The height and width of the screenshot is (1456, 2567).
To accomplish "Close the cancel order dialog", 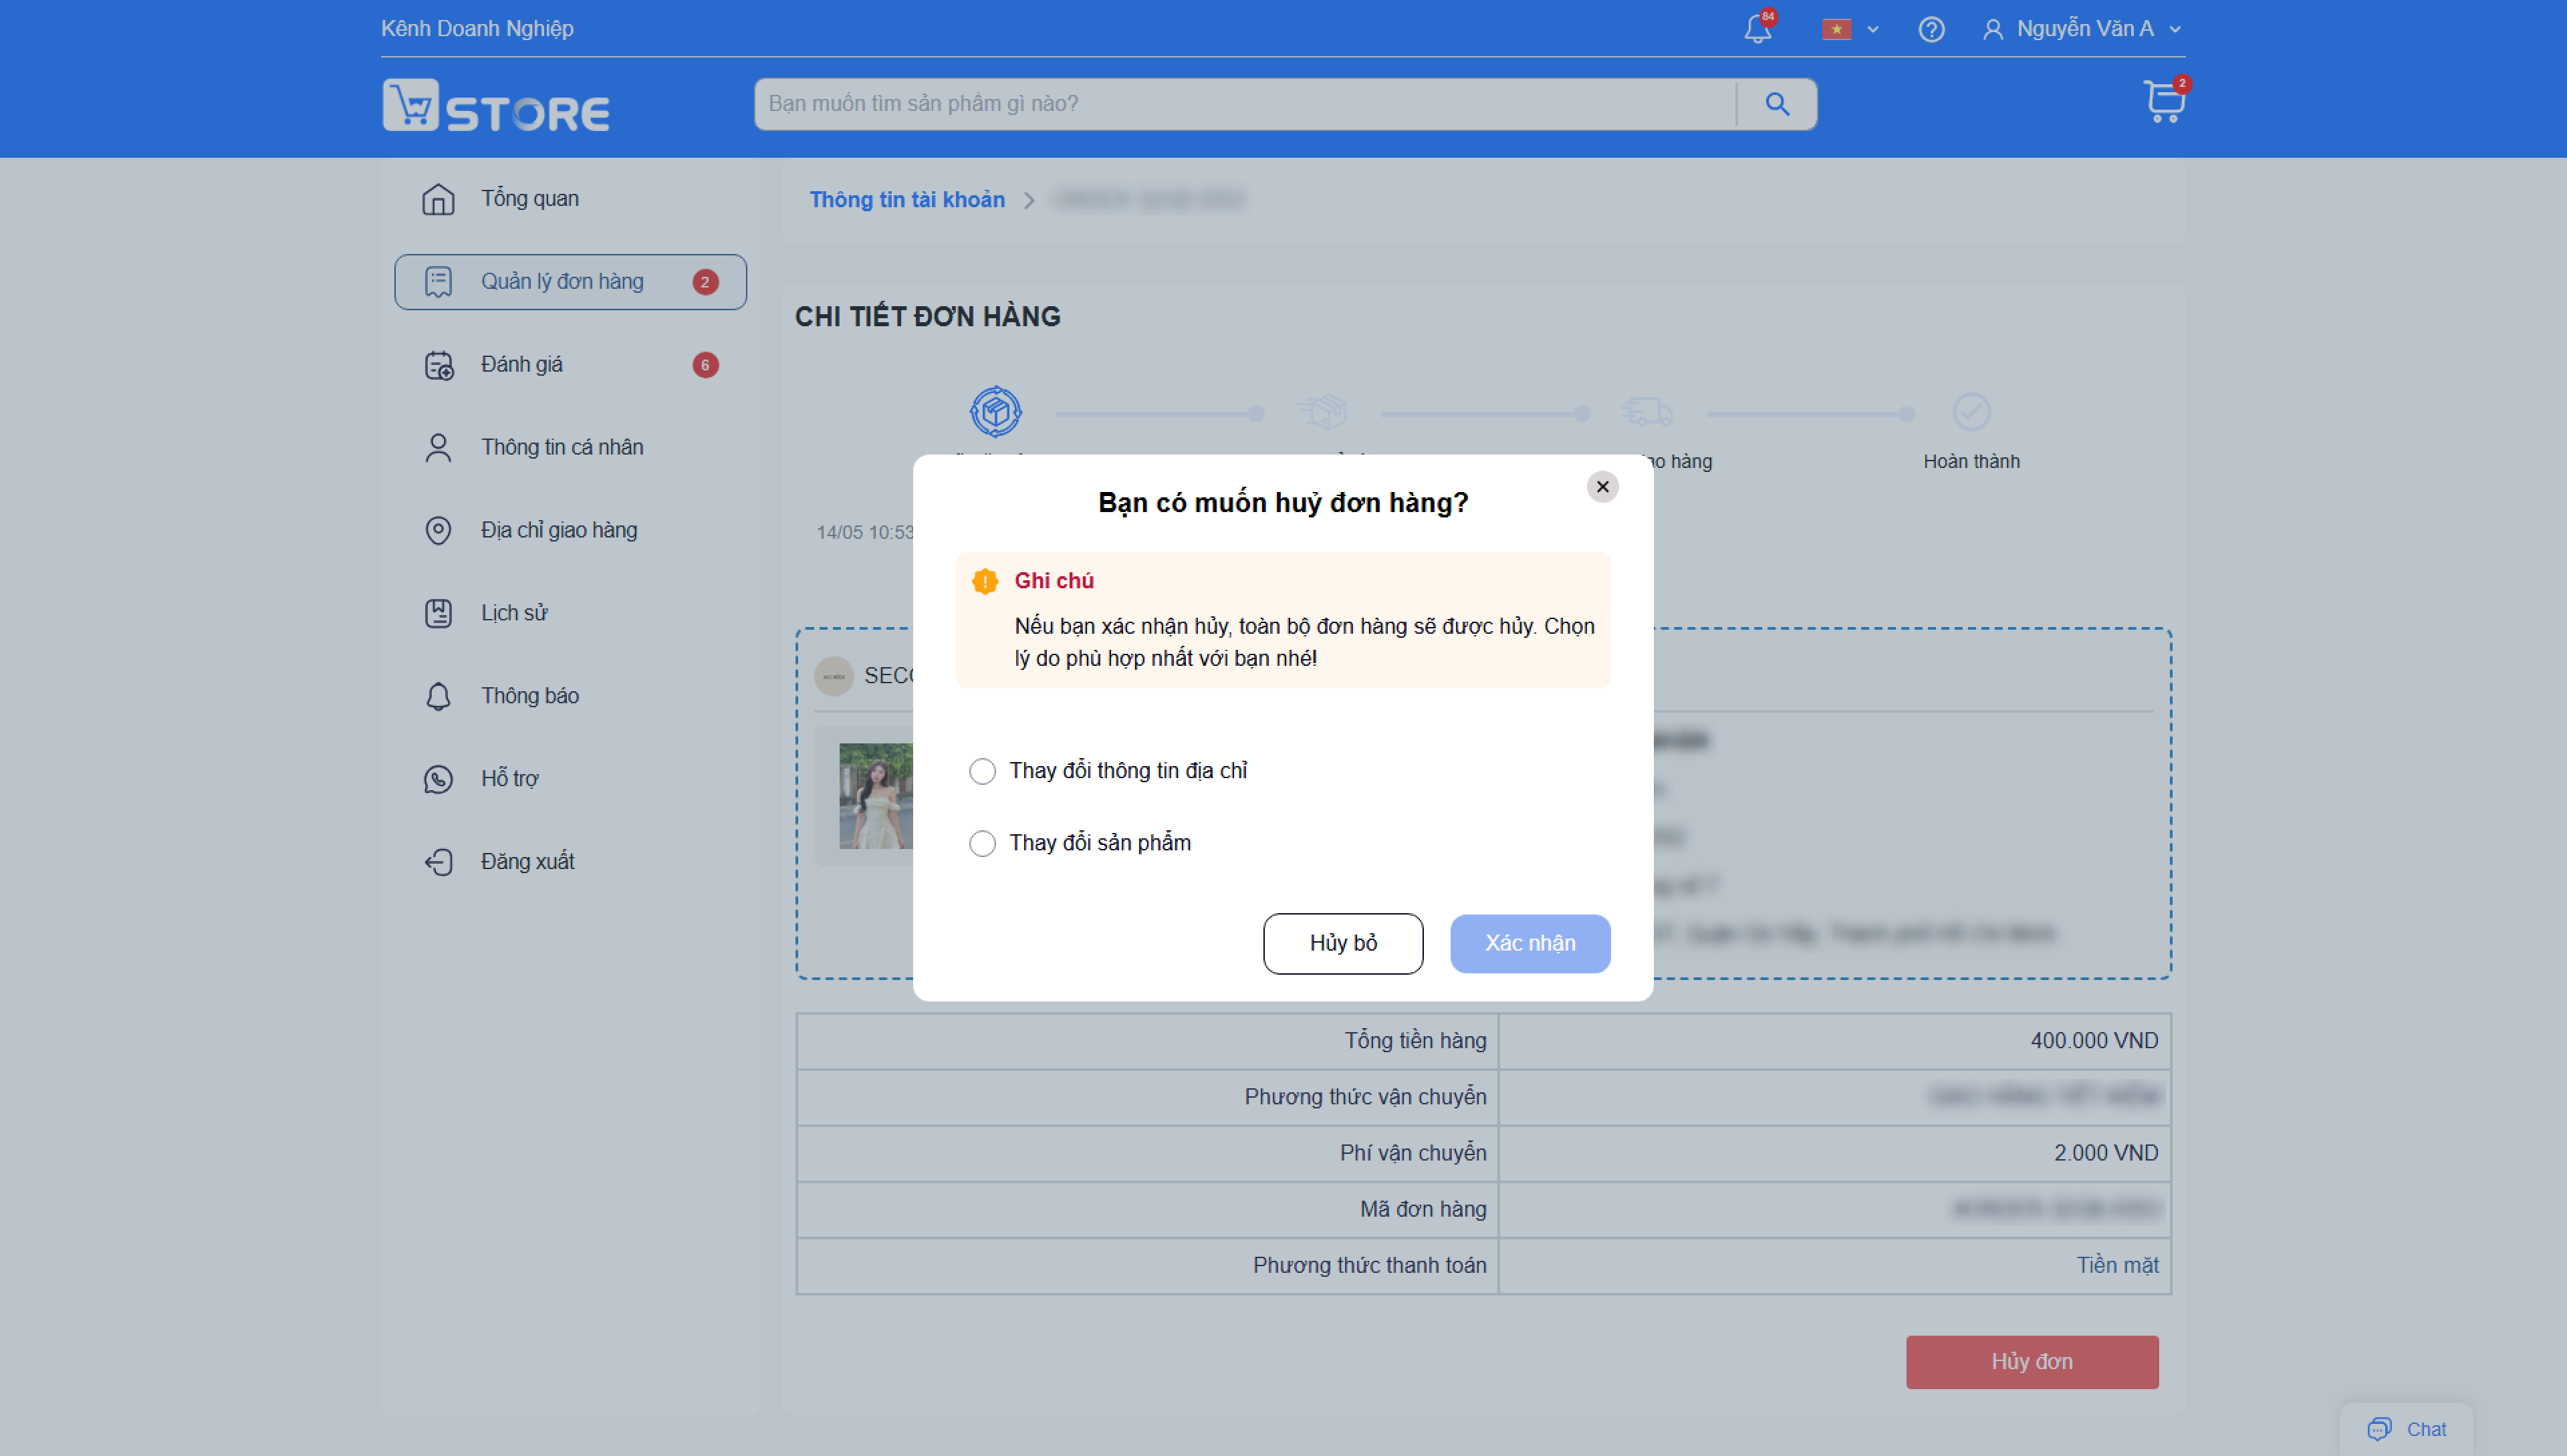I will [1602, 487].
